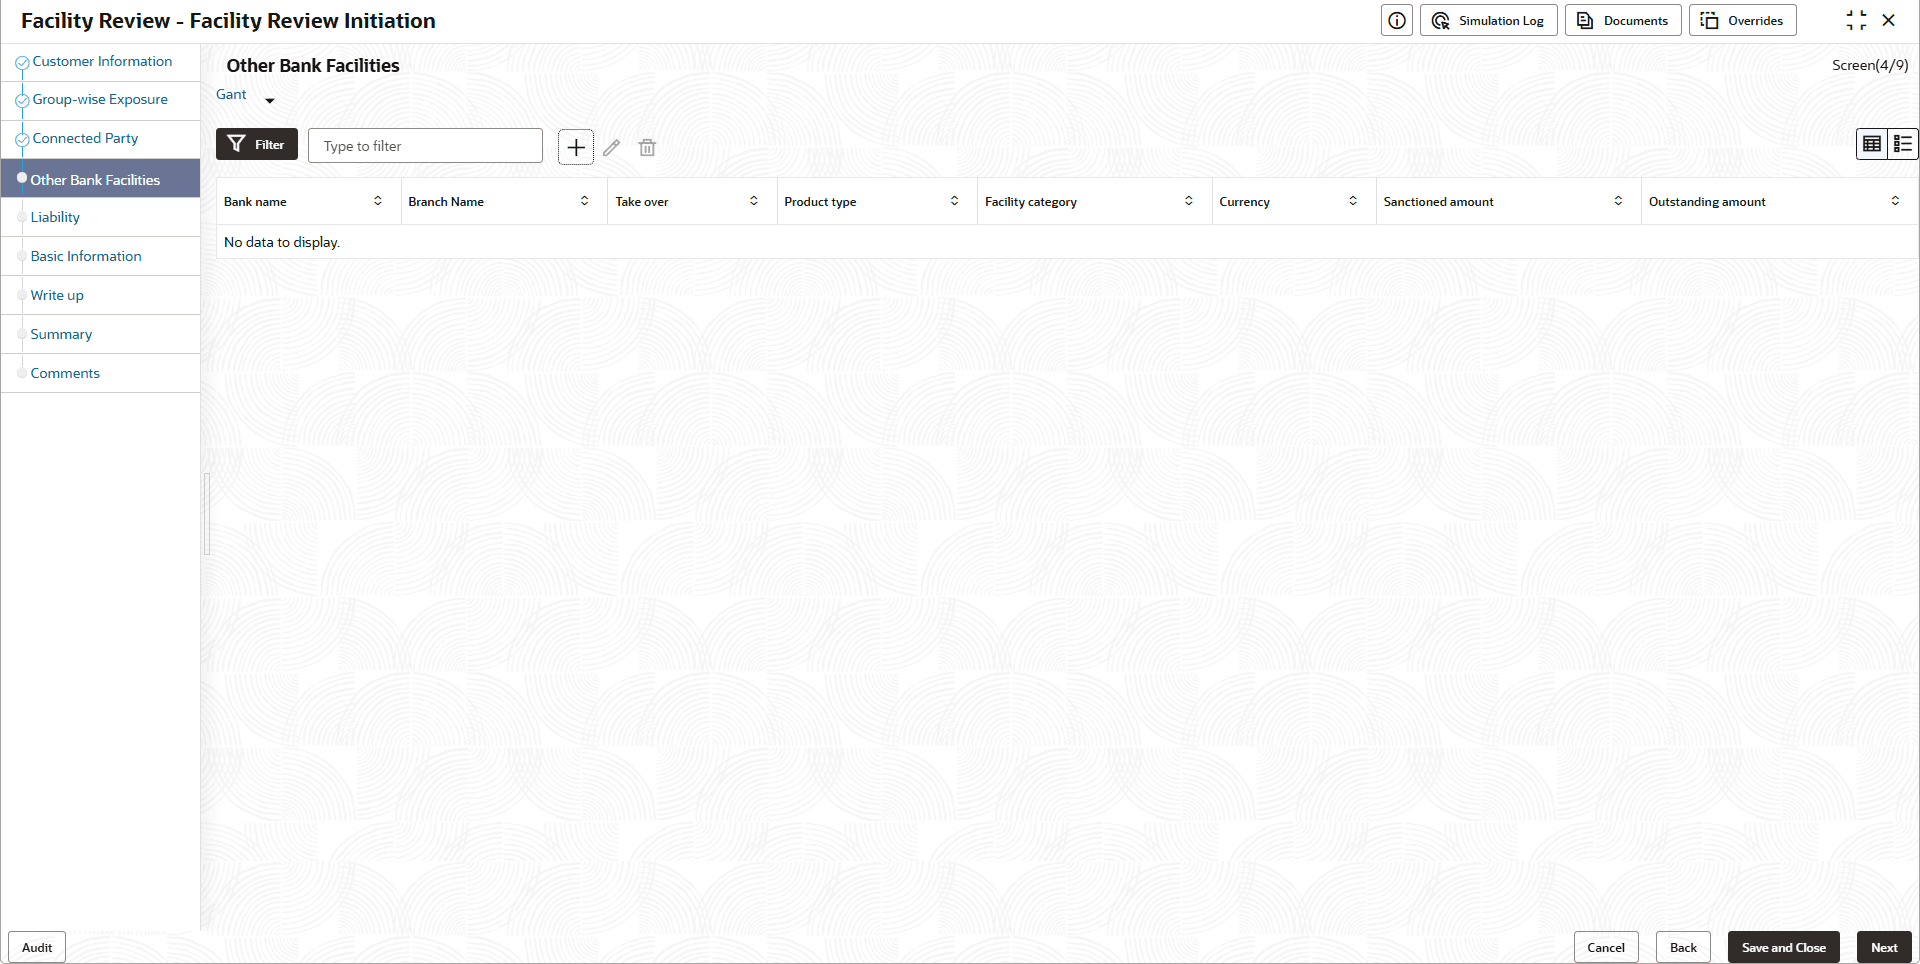Sort by Product type column
This screenshot has width=1920, height=964.
(x=955, y=201)
